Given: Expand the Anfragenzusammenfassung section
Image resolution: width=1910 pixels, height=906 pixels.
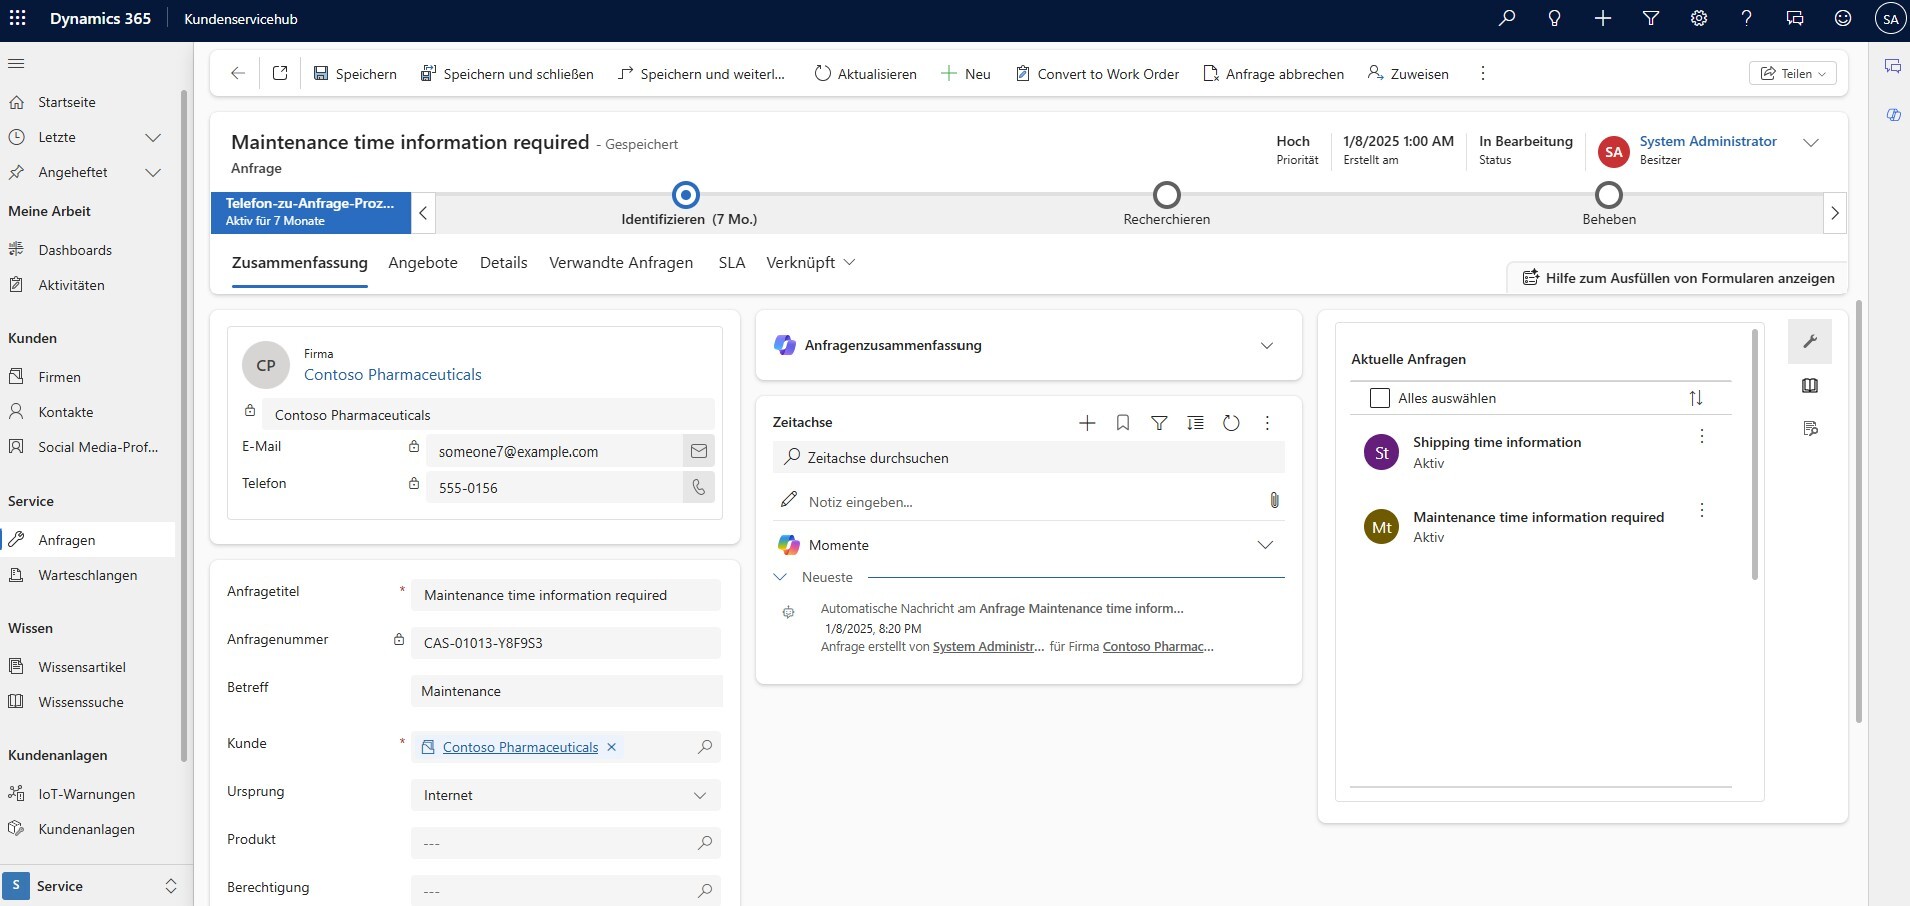Looking at the screenshot, I should [1267, 346].
